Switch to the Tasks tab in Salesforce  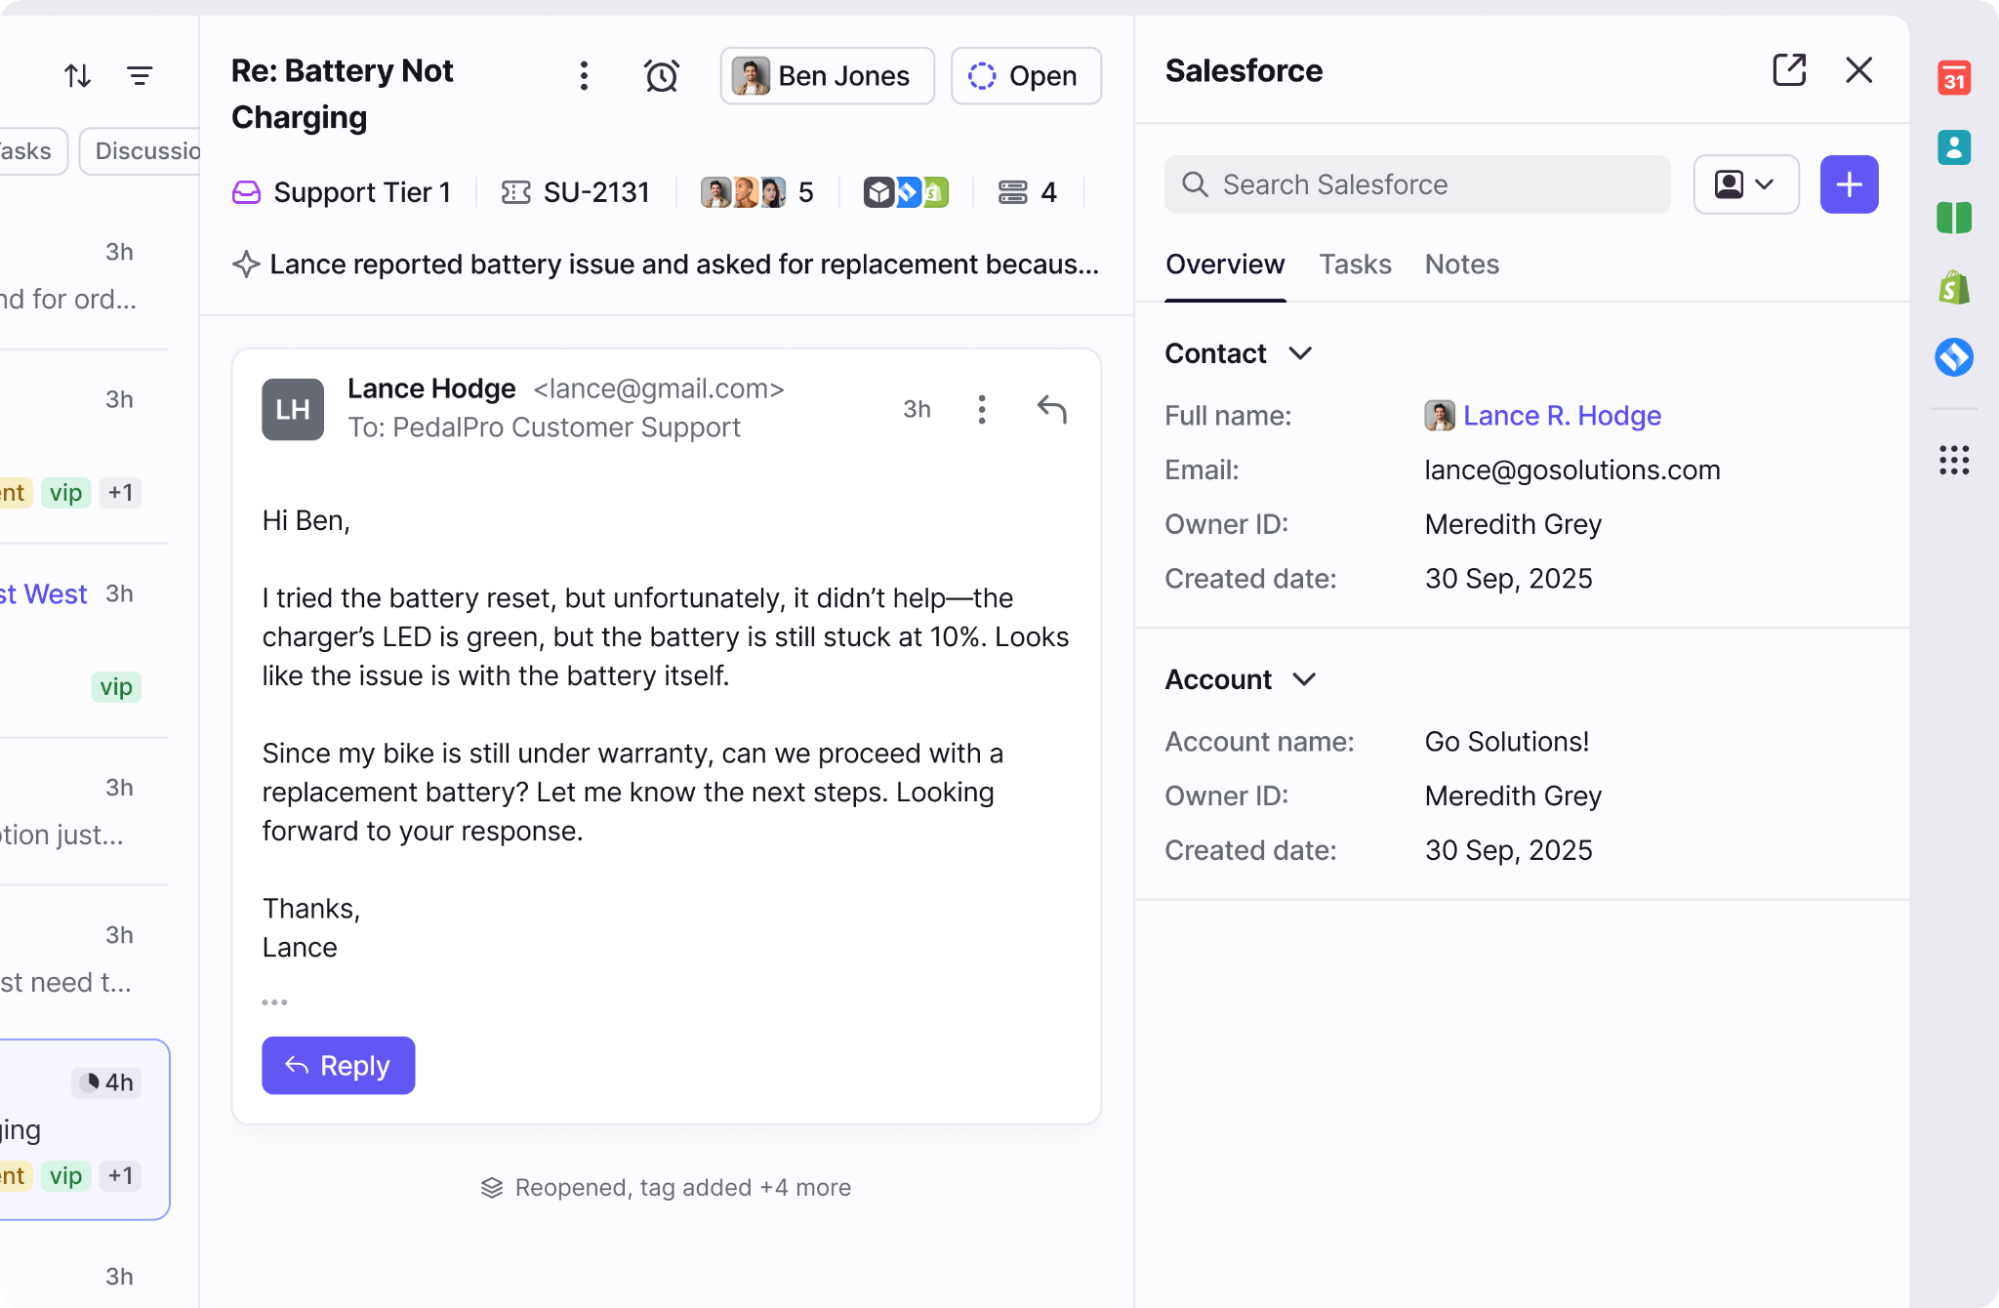pos(1354,264)
